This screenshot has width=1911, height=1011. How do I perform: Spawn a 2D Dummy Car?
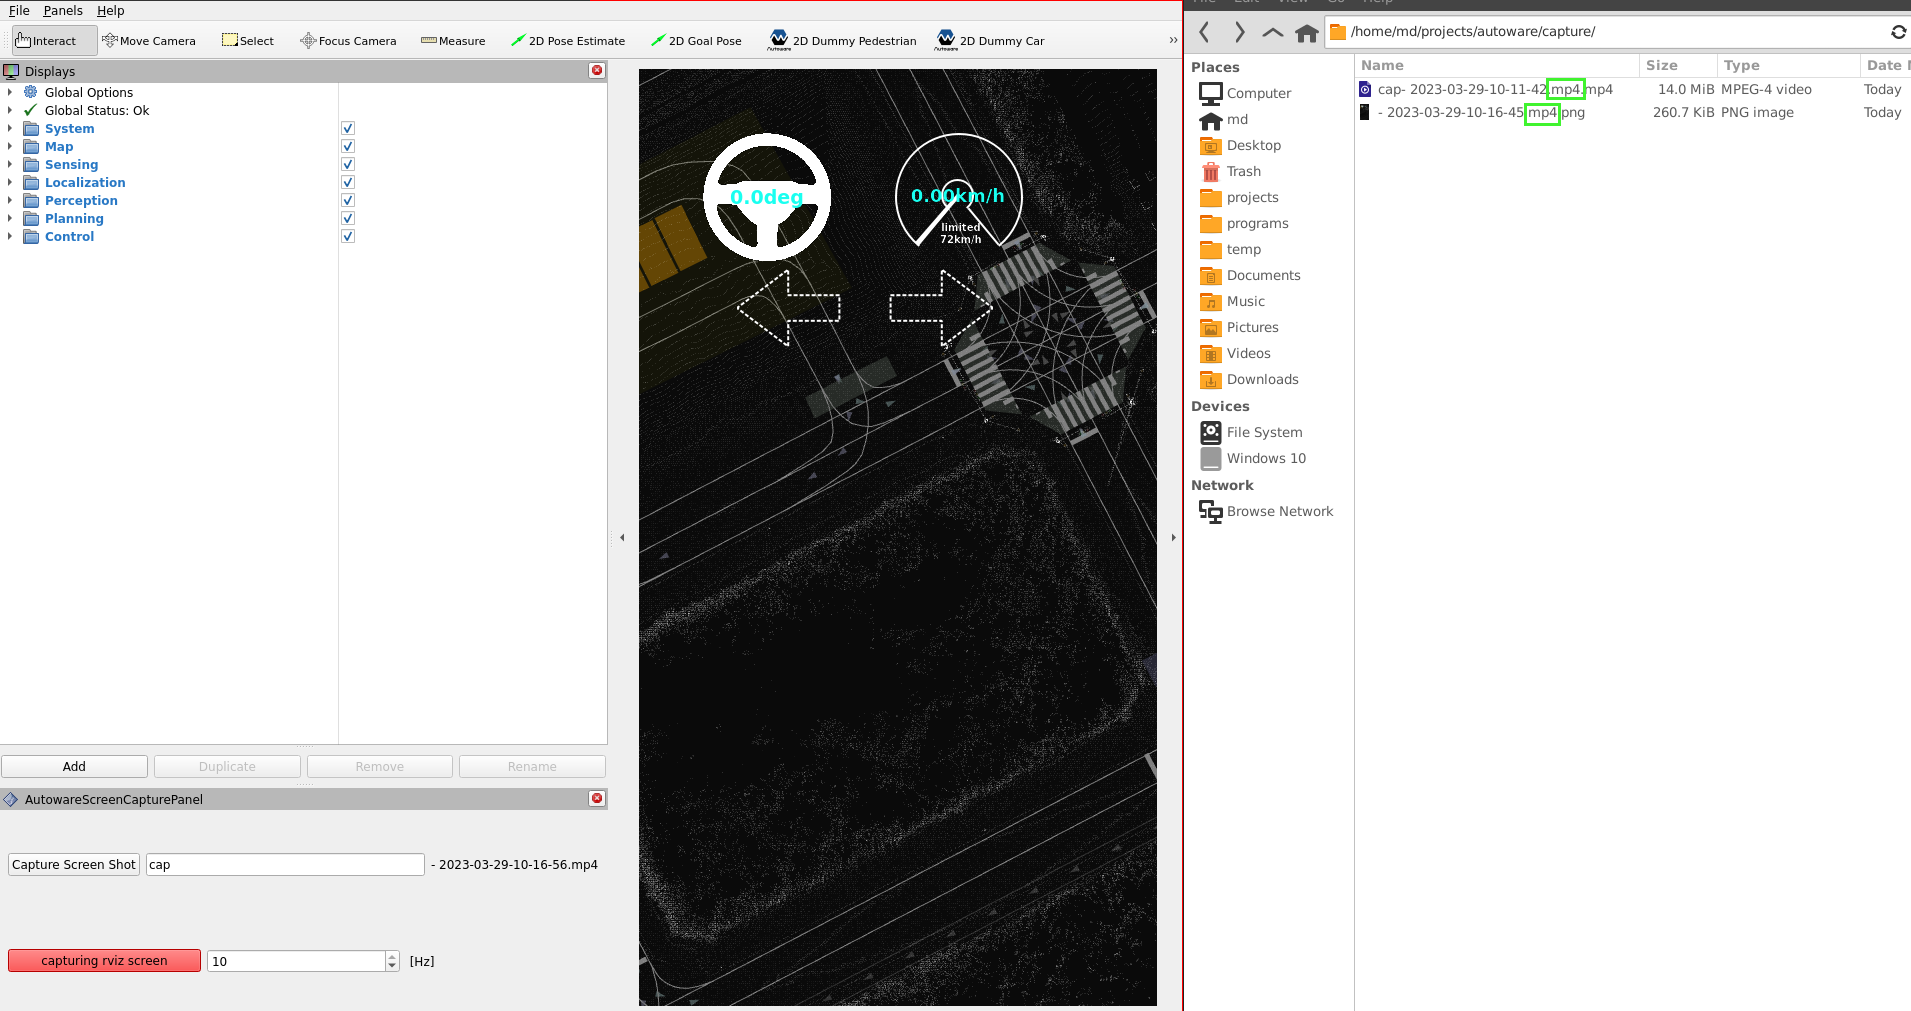click(x=990, y=40)
